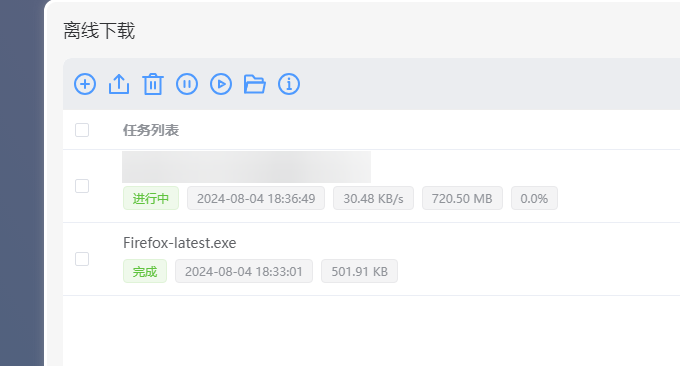
Task: Click the Firefox-latest.exe file name
Action: click(180, 243)
